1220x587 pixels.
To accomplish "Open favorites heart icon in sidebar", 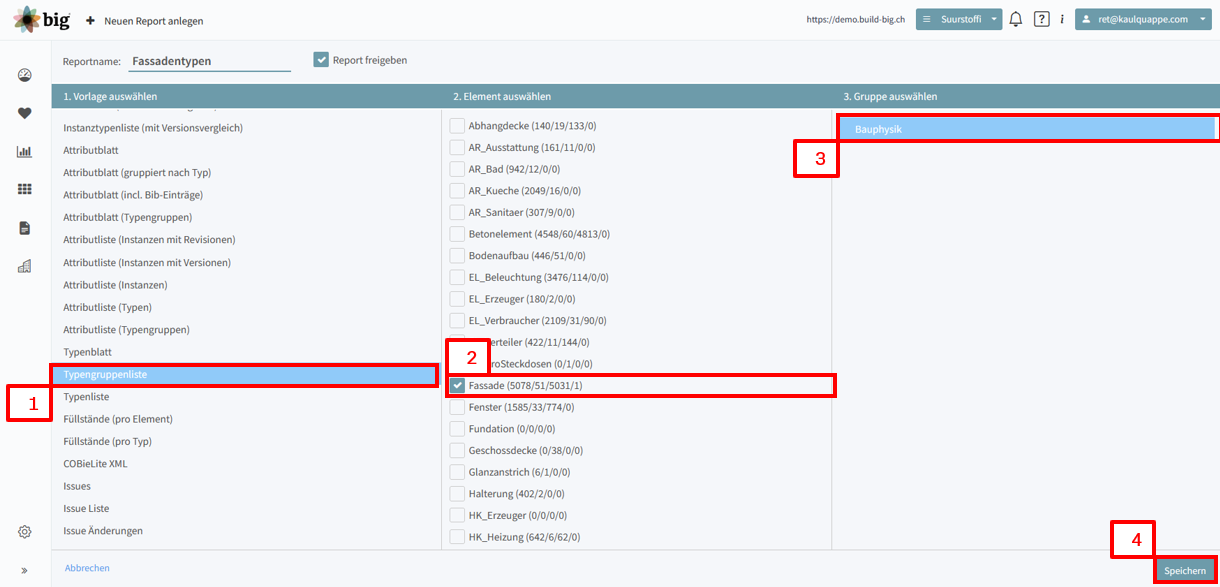I will (x=25, y=113).
